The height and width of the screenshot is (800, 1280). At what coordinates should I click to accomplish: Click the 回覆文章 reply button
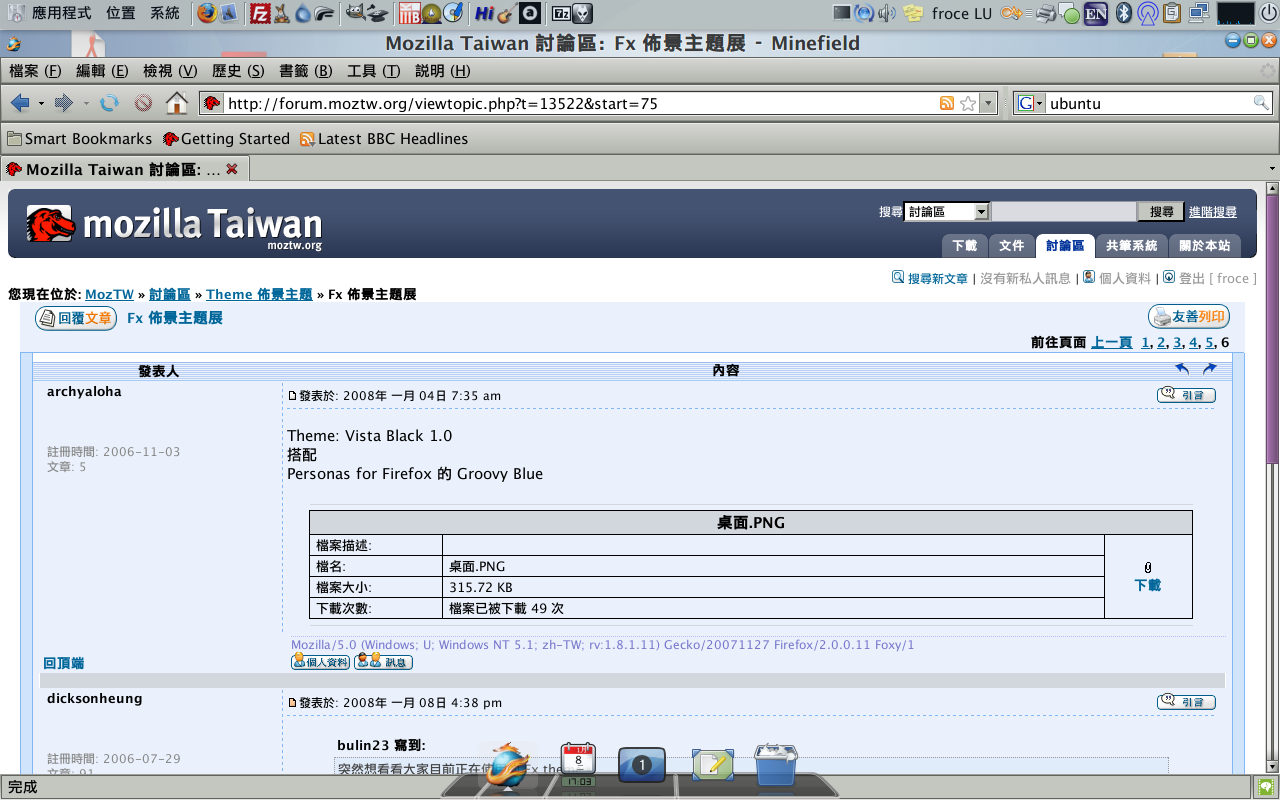[x=76, y=318]
